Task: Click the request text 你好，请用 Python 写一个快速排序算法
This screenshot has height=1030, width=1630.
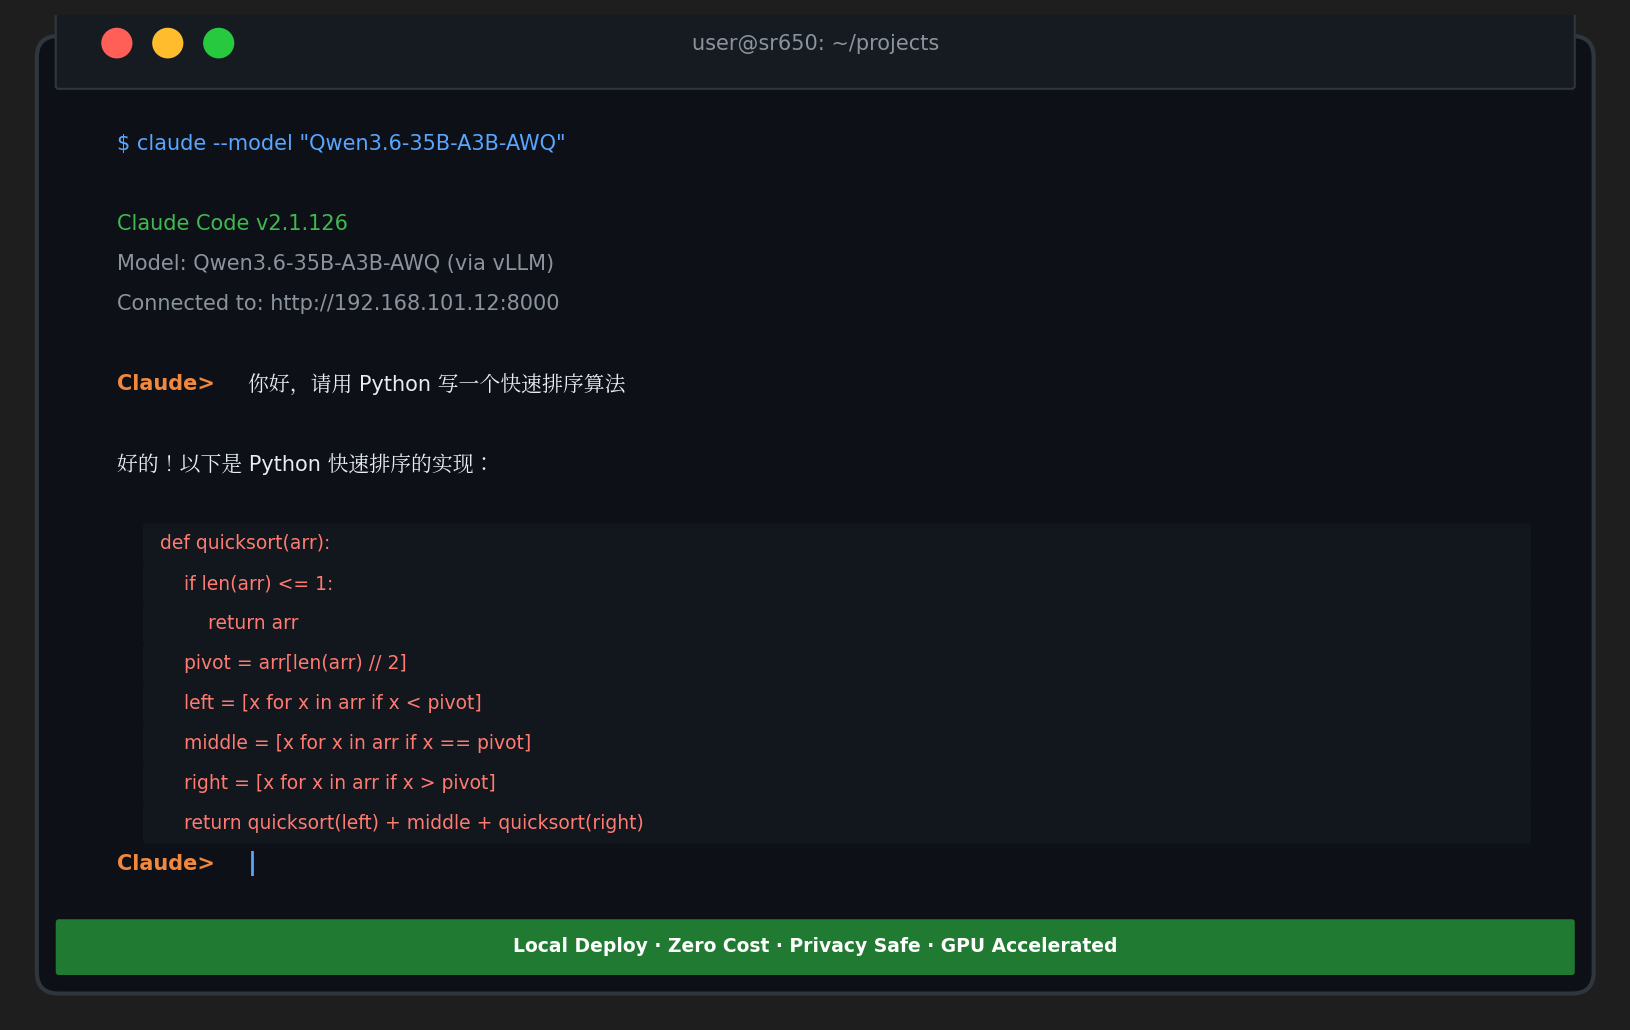Action: click(x=437, y=383)
